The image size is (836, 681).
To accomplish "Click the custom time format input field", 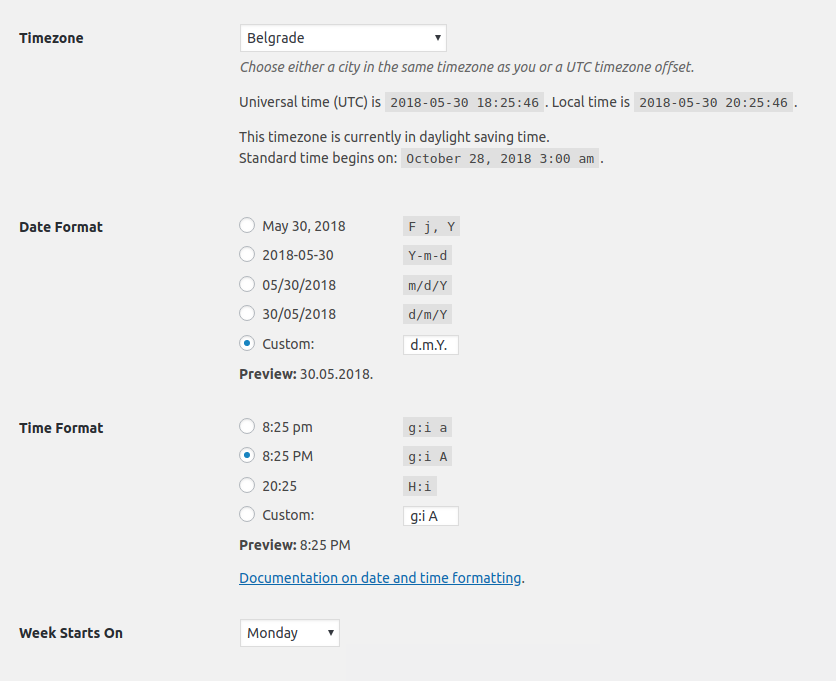I will (x=430, y=515).
